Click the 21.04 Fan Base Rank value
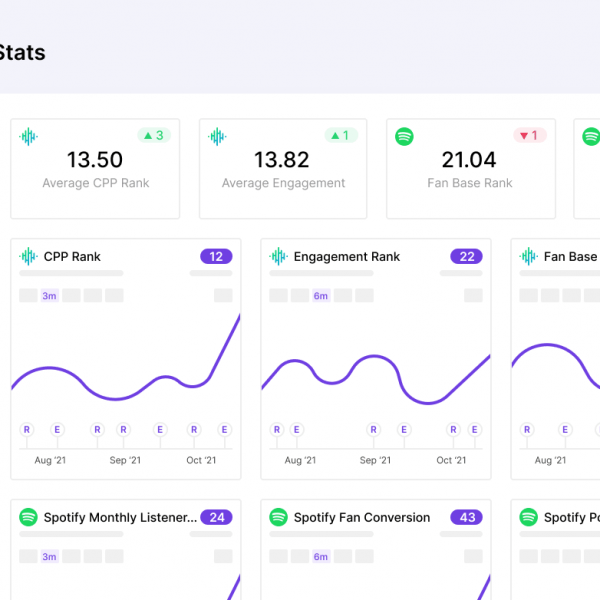 (x=469, y=160)
